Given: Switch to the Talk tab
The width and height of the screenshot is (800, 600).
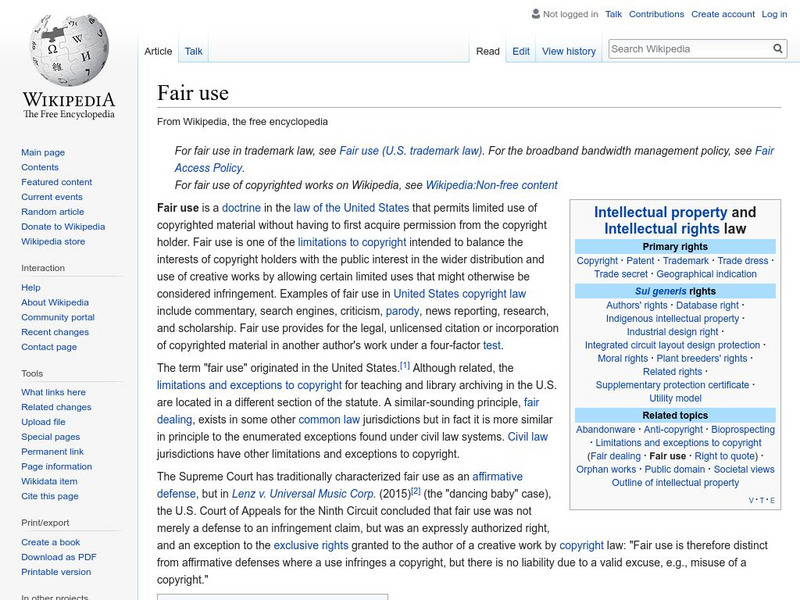Looking at the screenshot, I should 192,51.
